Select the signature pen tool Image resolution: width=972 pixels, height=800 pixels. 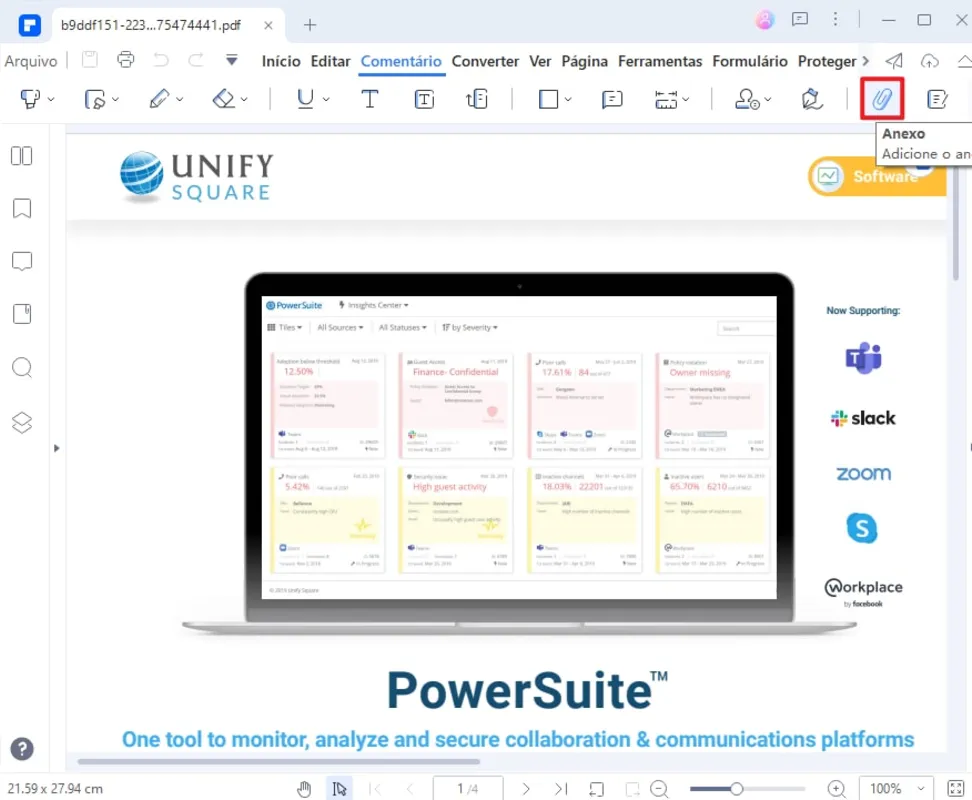pos(811,99)
